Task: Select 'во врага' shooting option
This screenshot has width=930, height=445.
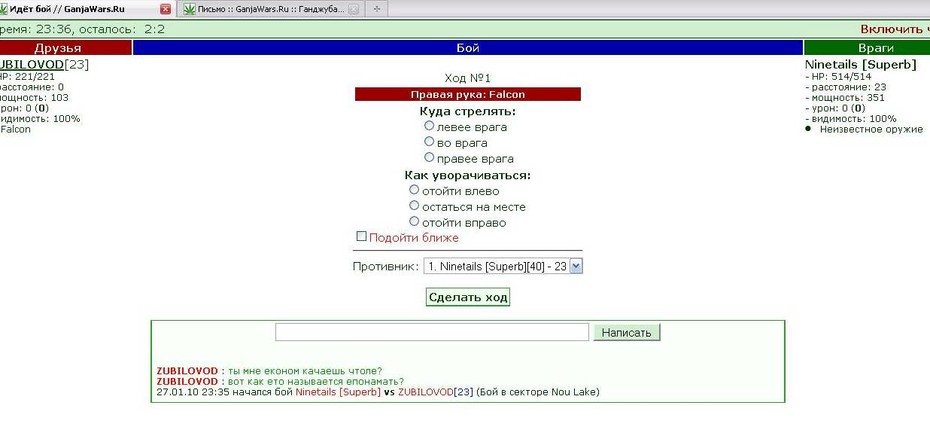Action: [429, 142]
